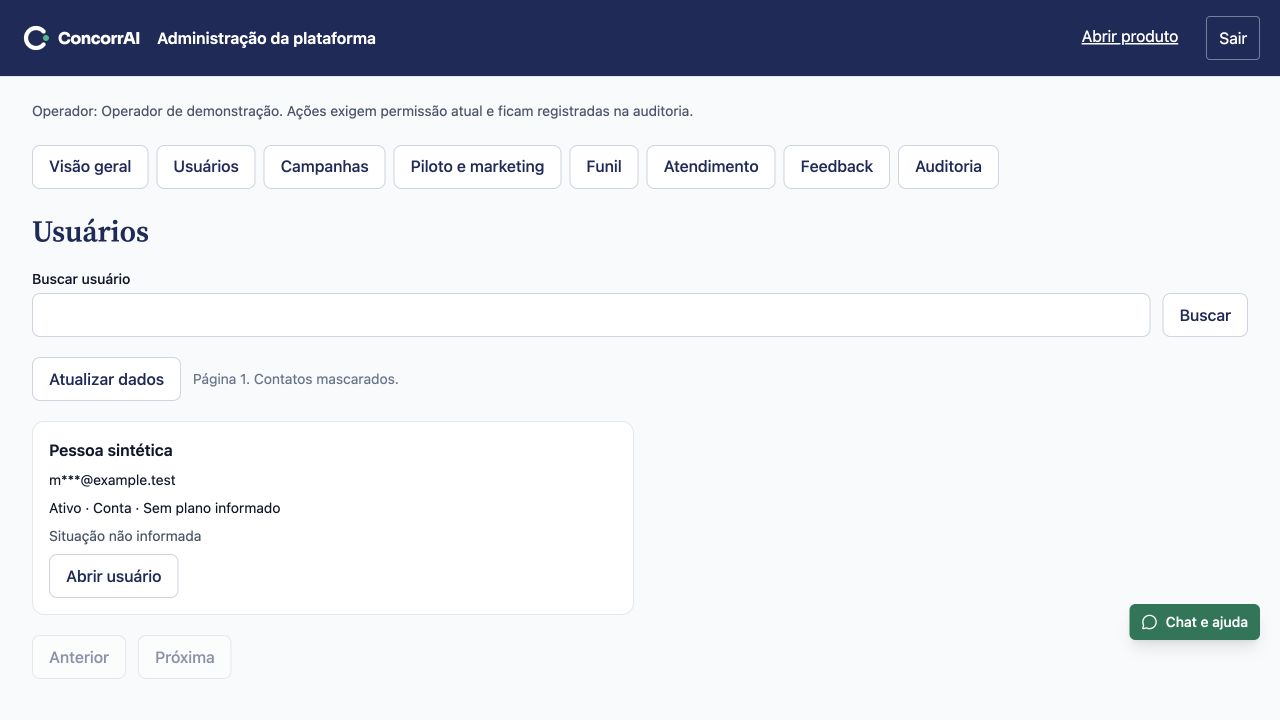Click the Situação não informada text
The height and width of the screenshot is (720, 1280).
[x=125, y=536]
